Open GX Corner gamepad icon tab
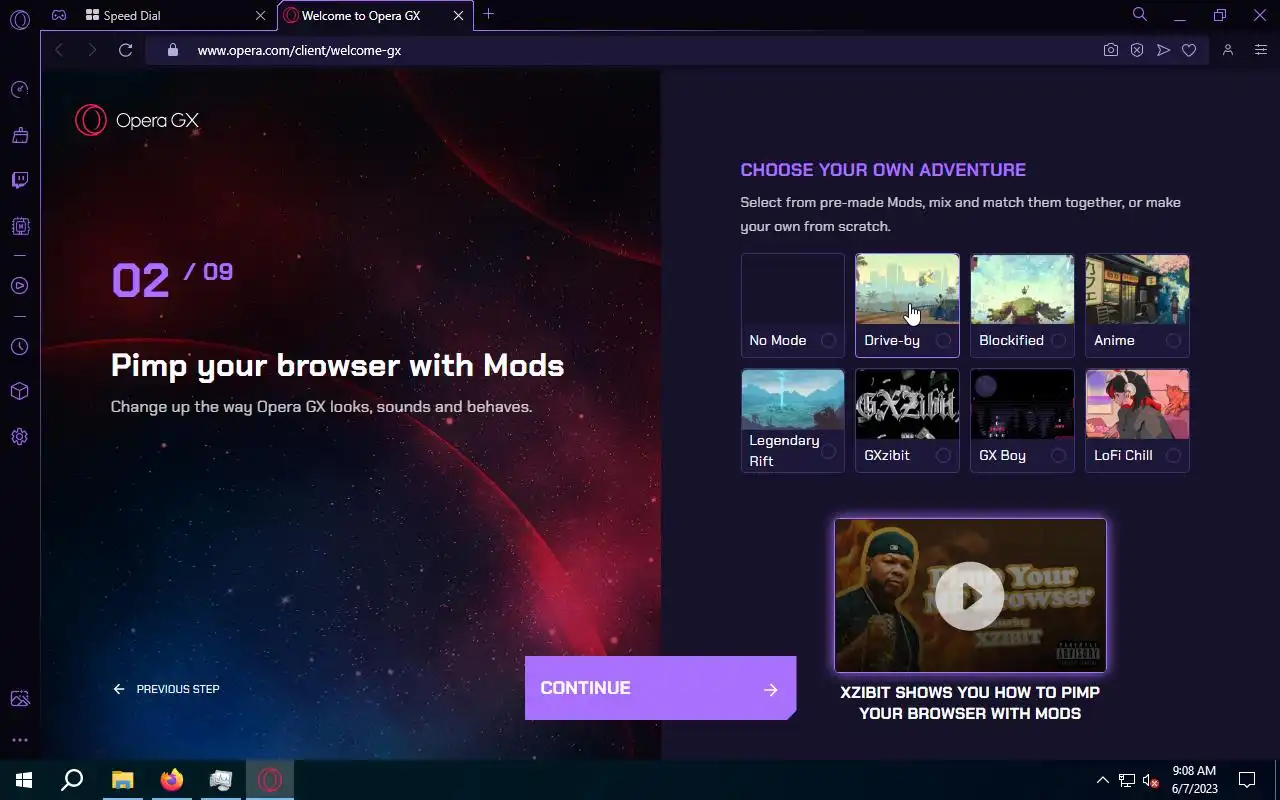The height and width of the screenshot is (800, 1280). (59, 15)
